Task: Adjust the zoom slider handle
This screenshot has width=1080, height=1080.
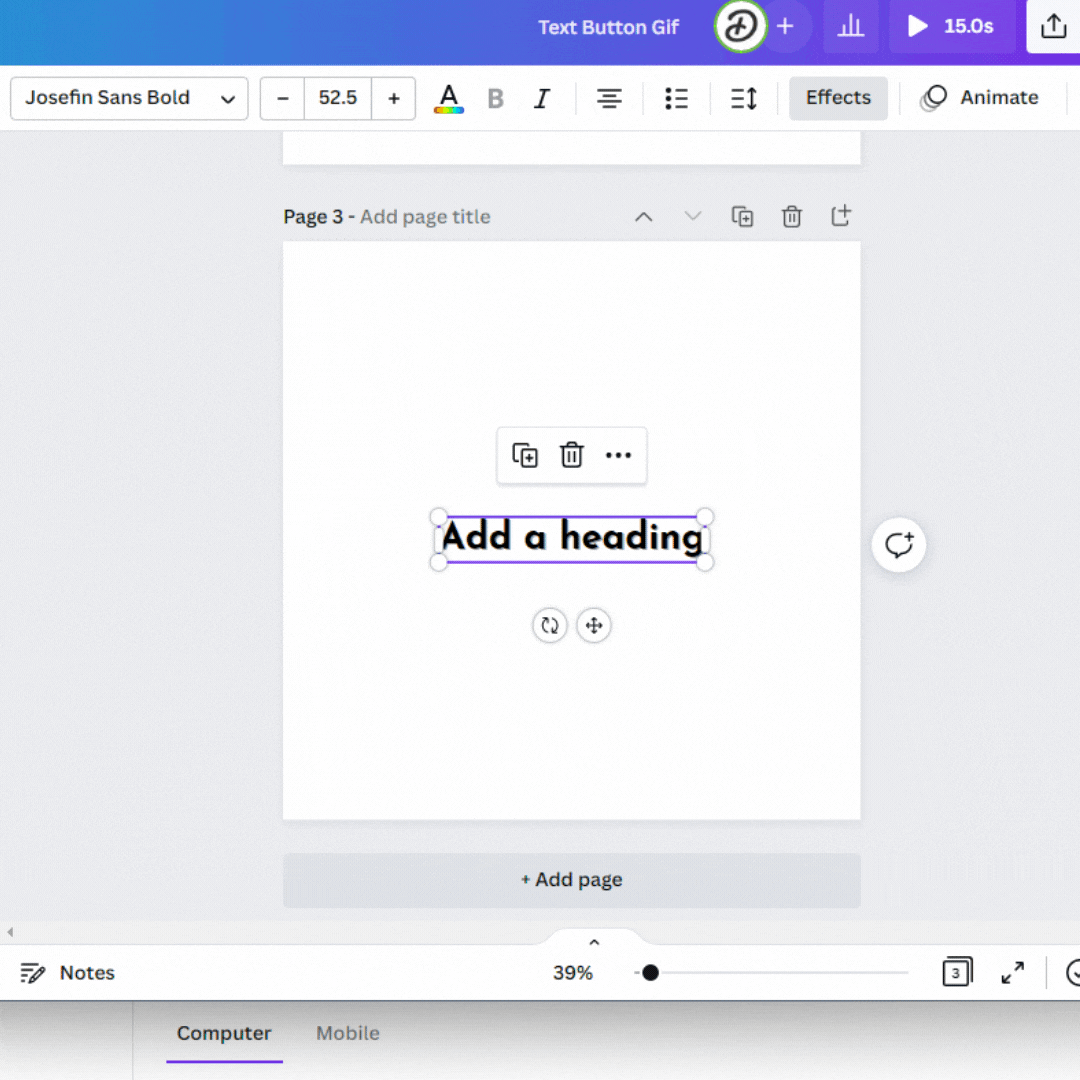Action: tap(650, 973)
